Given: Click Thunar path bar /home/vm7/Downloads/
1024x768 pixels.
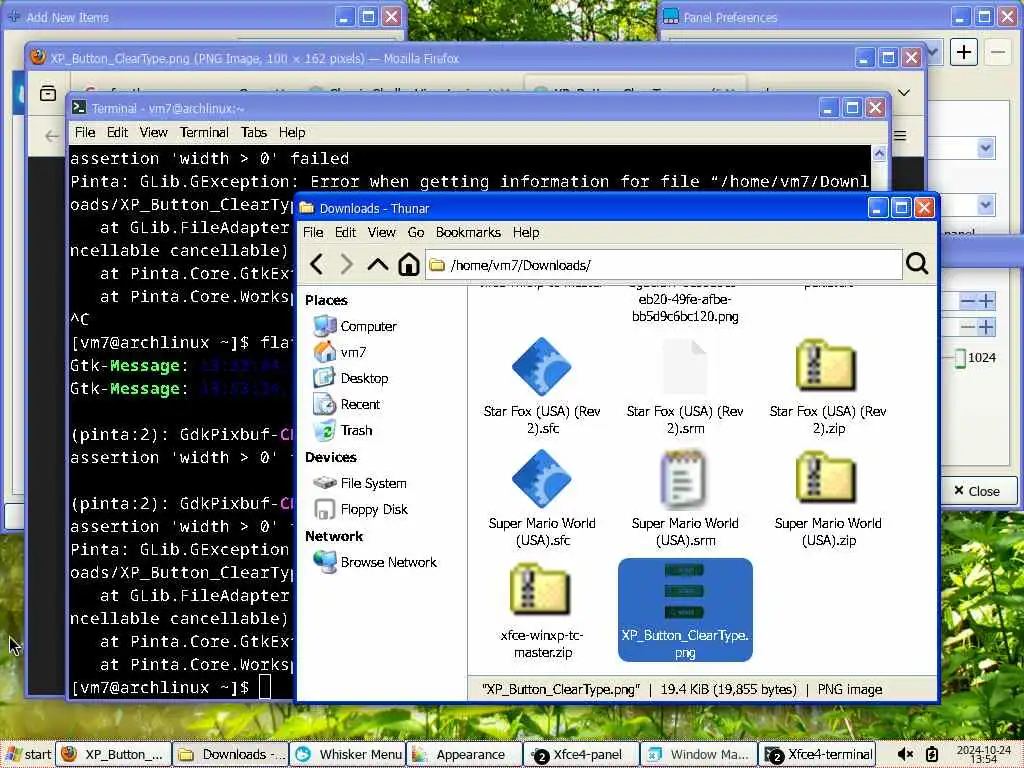Looking at the screenshot, I should pyautogui.click(x=664, y=264).
